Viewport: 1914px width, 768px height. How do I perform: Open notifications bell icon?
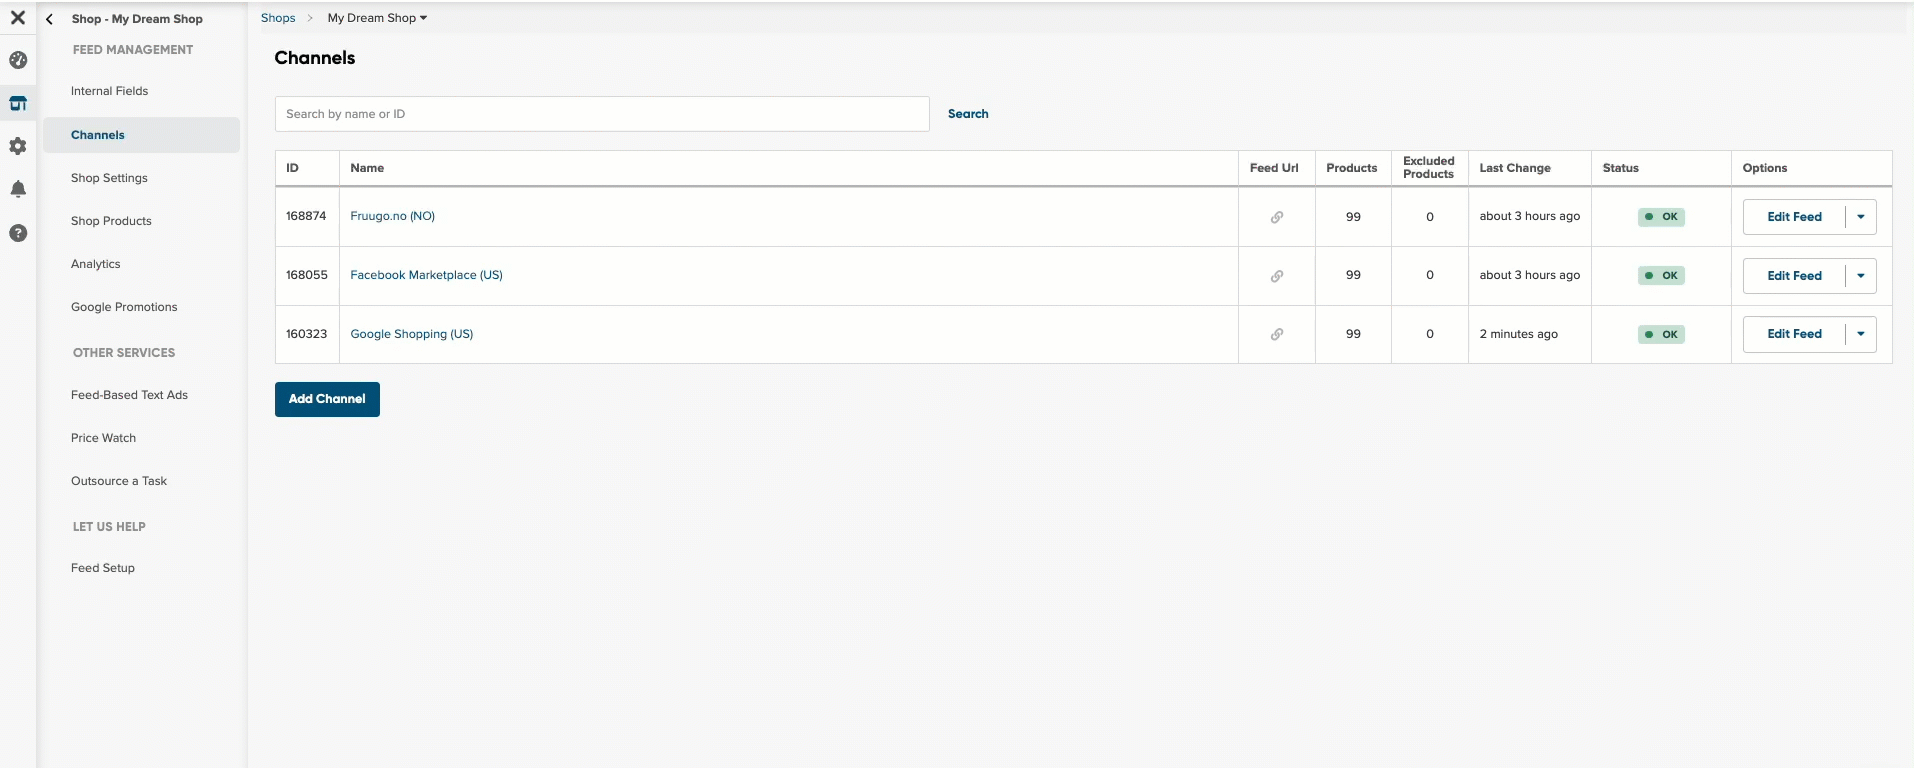pos(18,189)
